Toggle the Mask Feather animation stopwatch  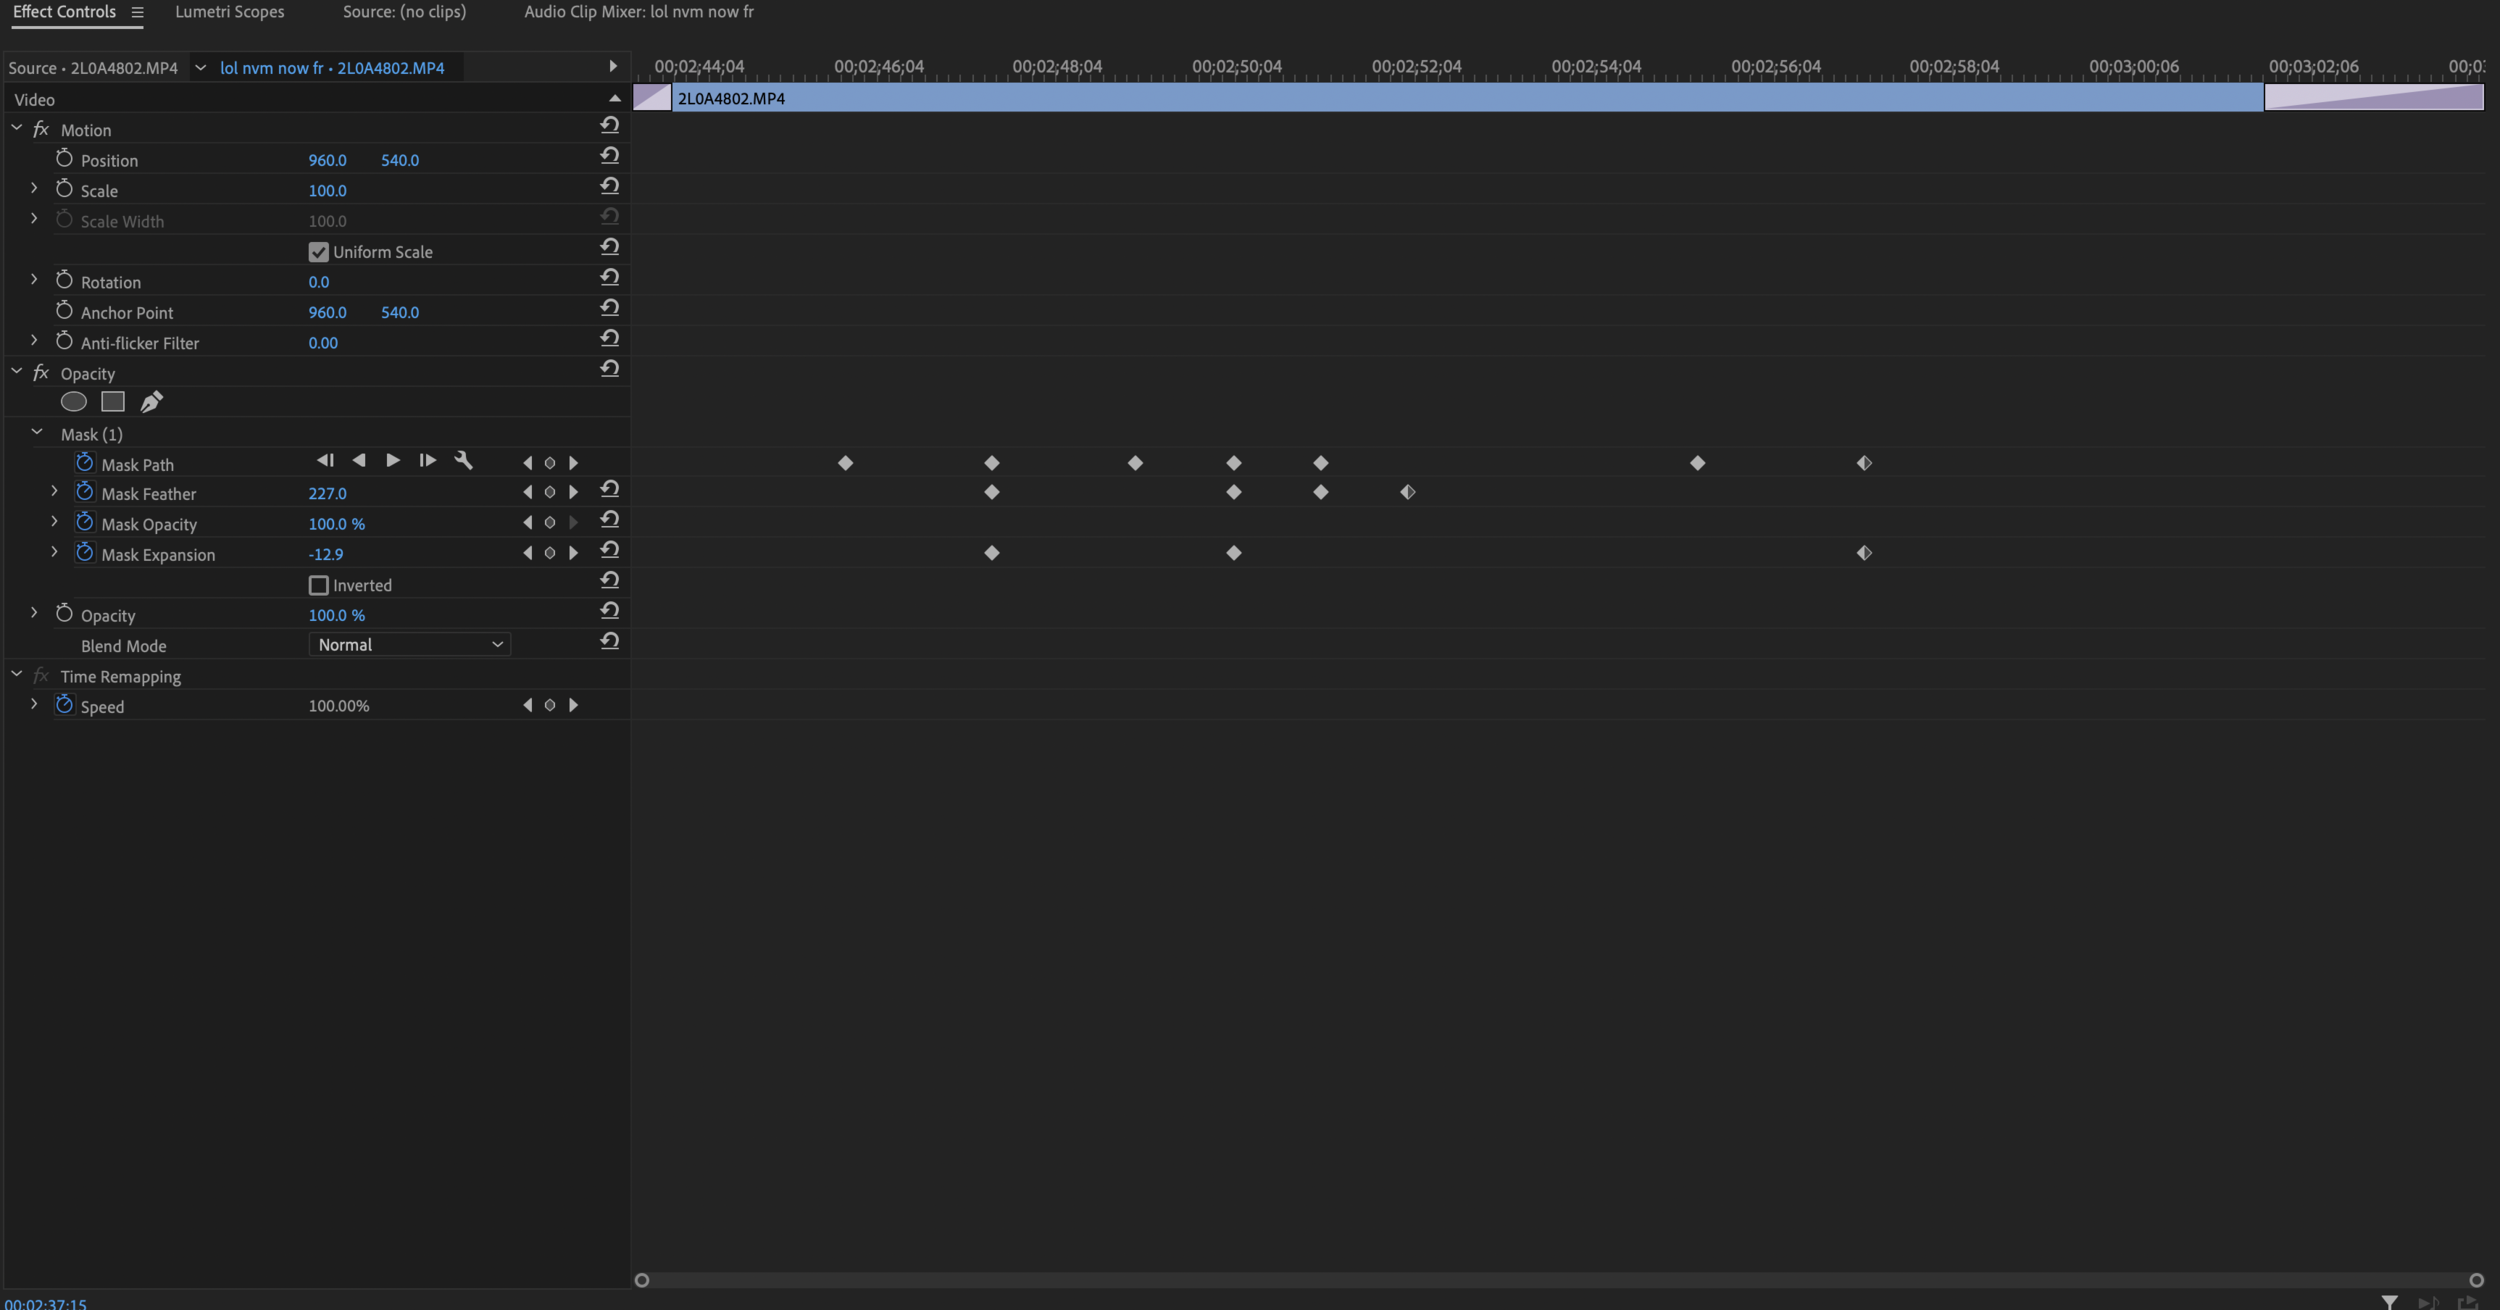coord(85,492)
